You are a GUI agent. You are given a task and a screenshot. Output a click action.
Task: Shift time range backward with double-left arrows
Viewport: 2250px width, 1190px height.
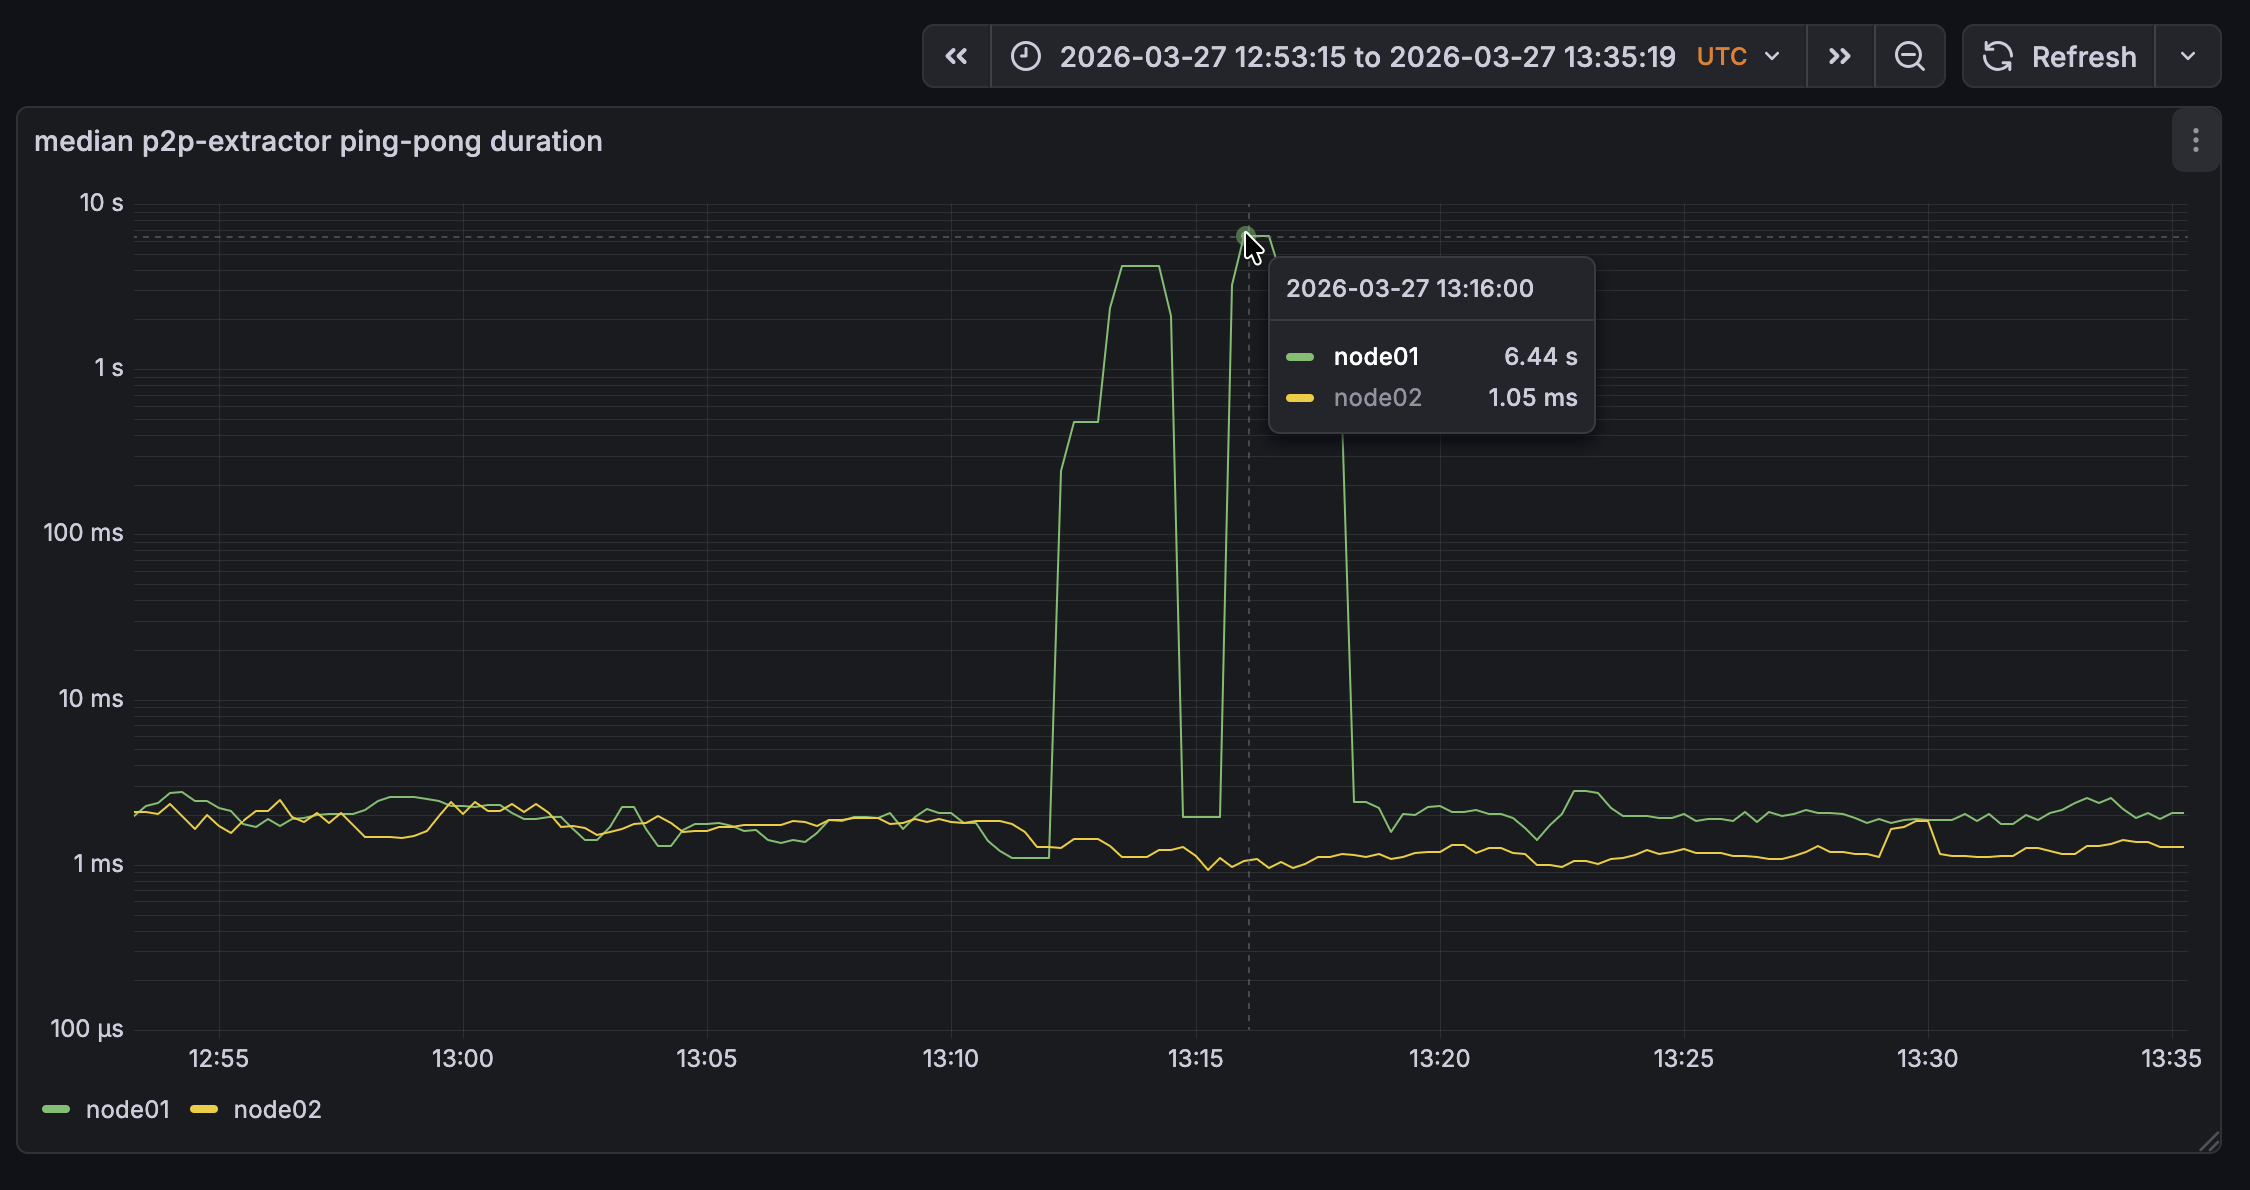(x=956, y=57)
